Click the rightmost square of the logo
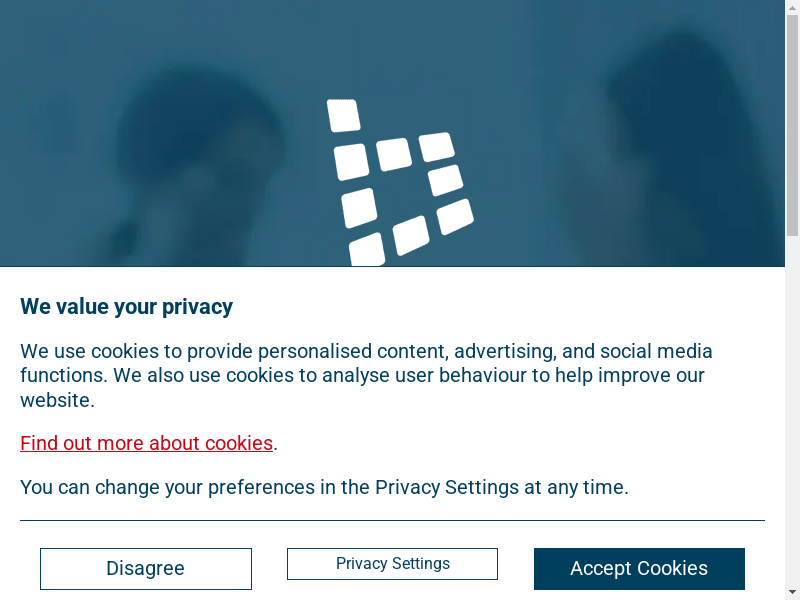Screen dimensions: 800x600 [455, 216]
